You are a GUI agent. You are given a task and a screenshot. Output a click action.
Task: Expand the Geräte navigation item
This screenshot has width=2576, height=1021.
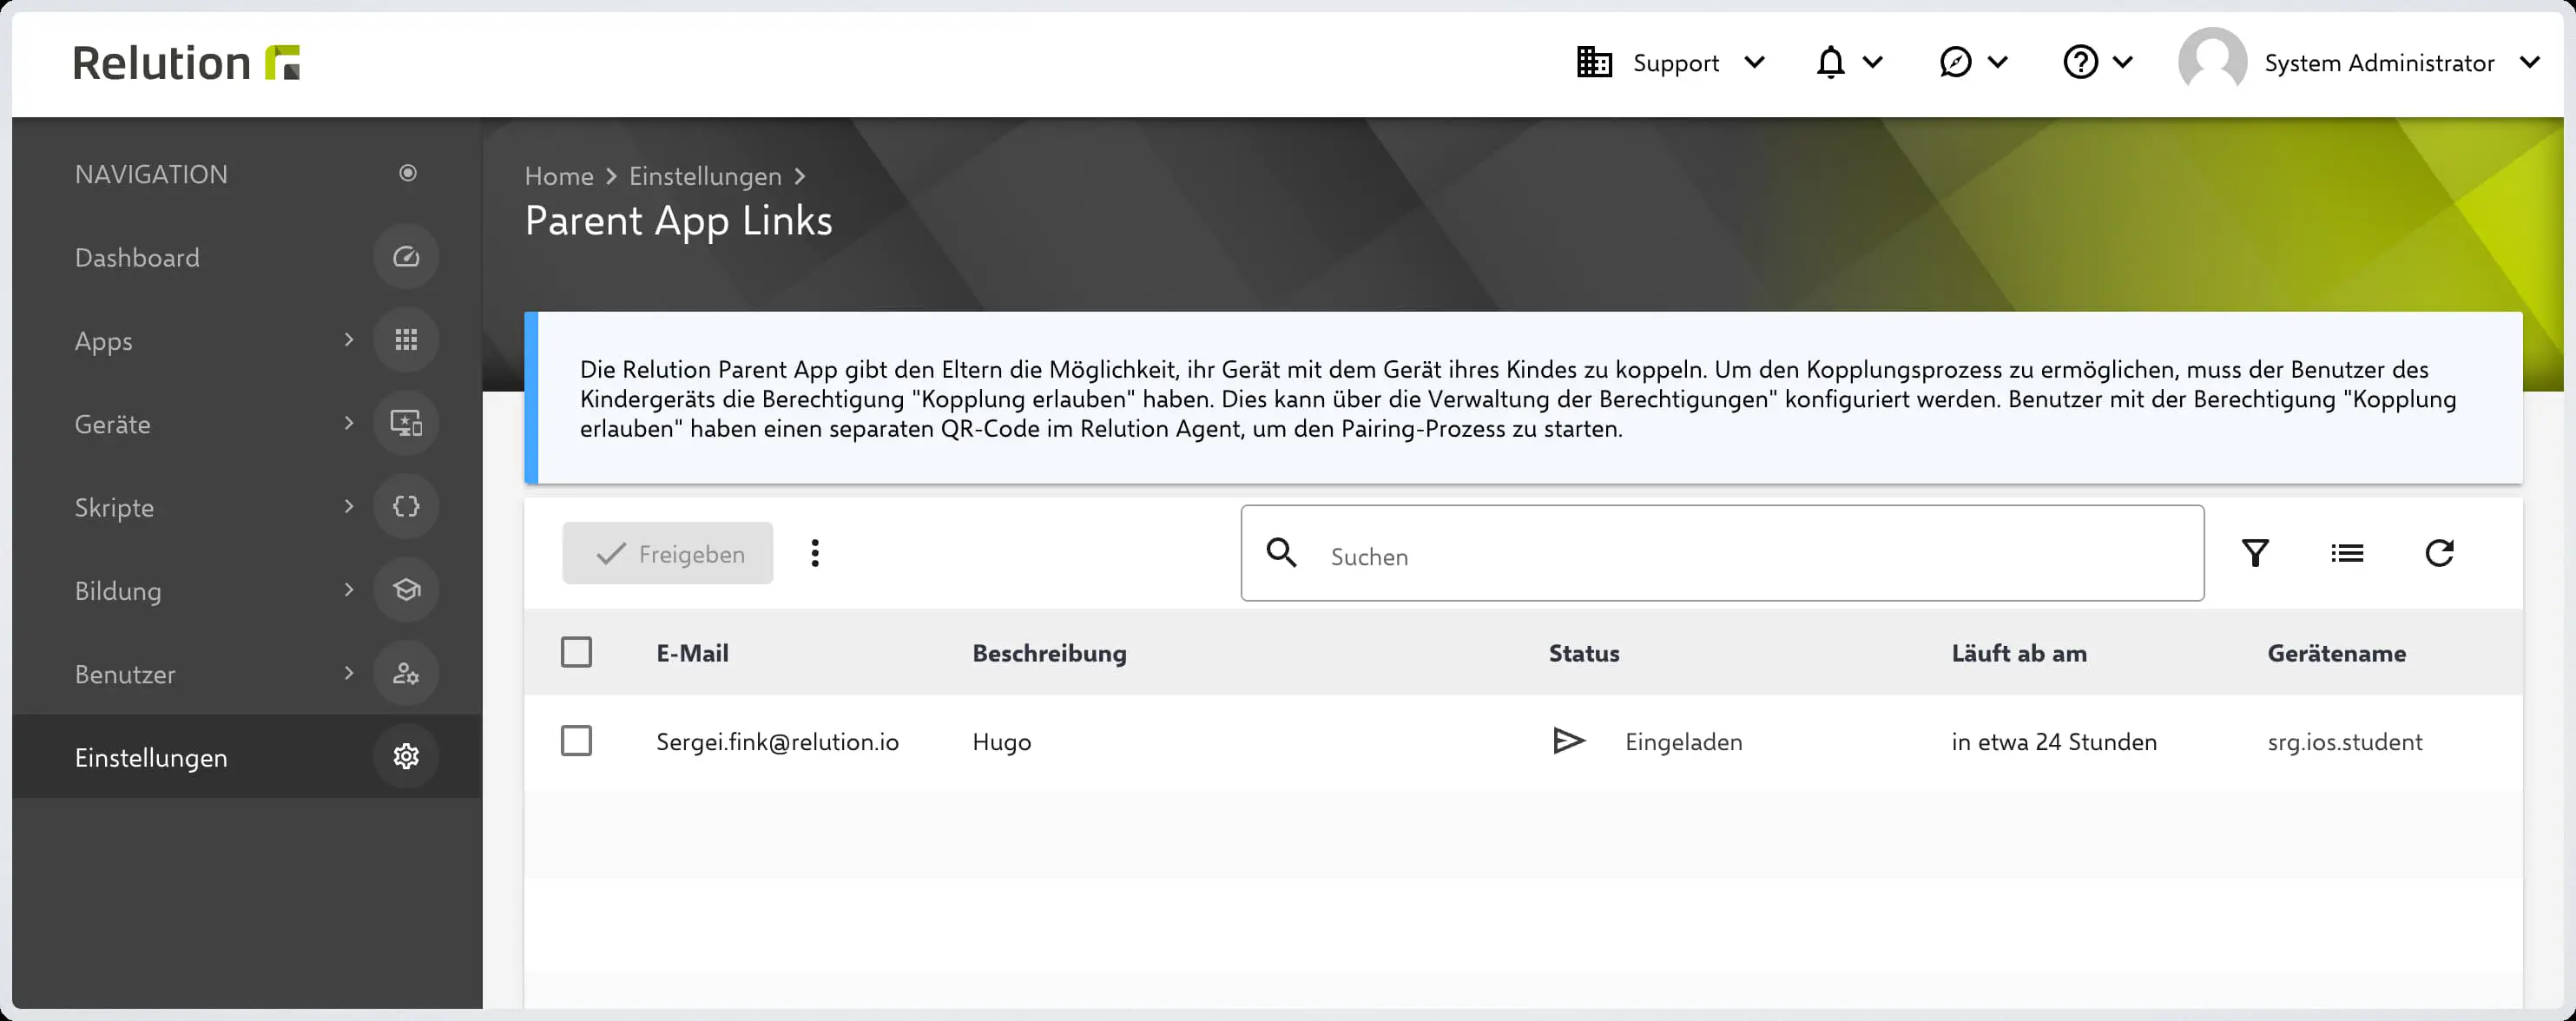click(x=113, y=424)
